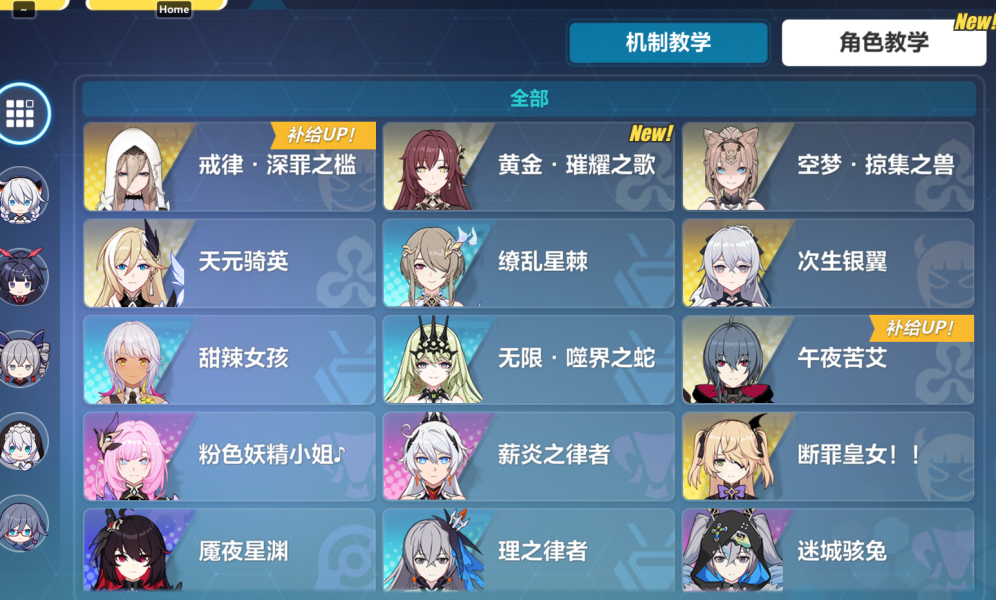Switch to the 角色教学 tab
This screenshot has height=600, width=996.
point(884,43)
